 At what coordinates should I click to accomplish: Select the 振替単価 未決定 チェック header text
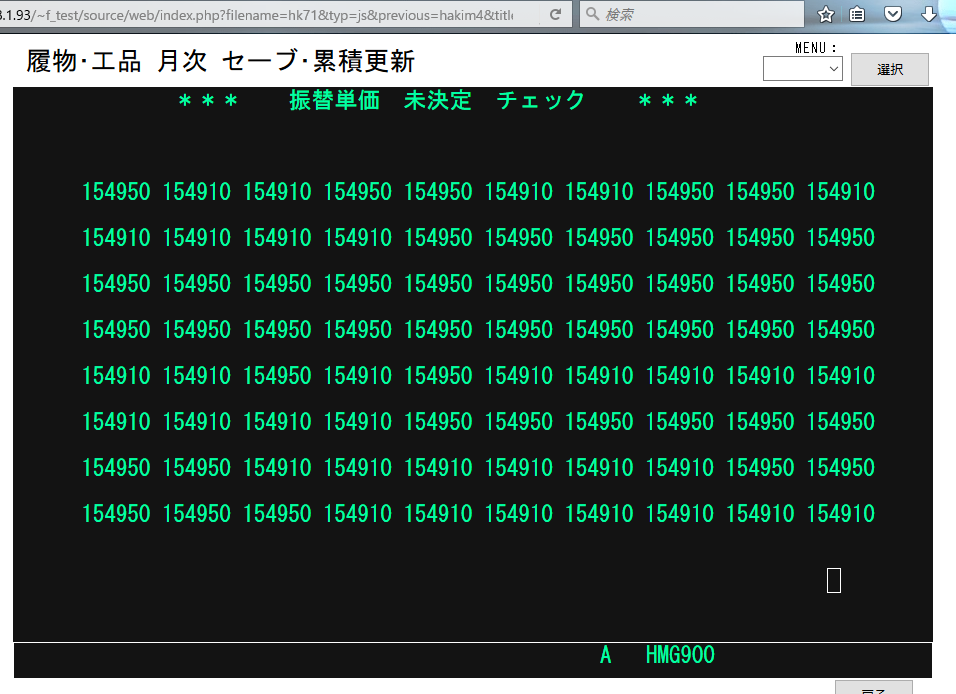437,101
